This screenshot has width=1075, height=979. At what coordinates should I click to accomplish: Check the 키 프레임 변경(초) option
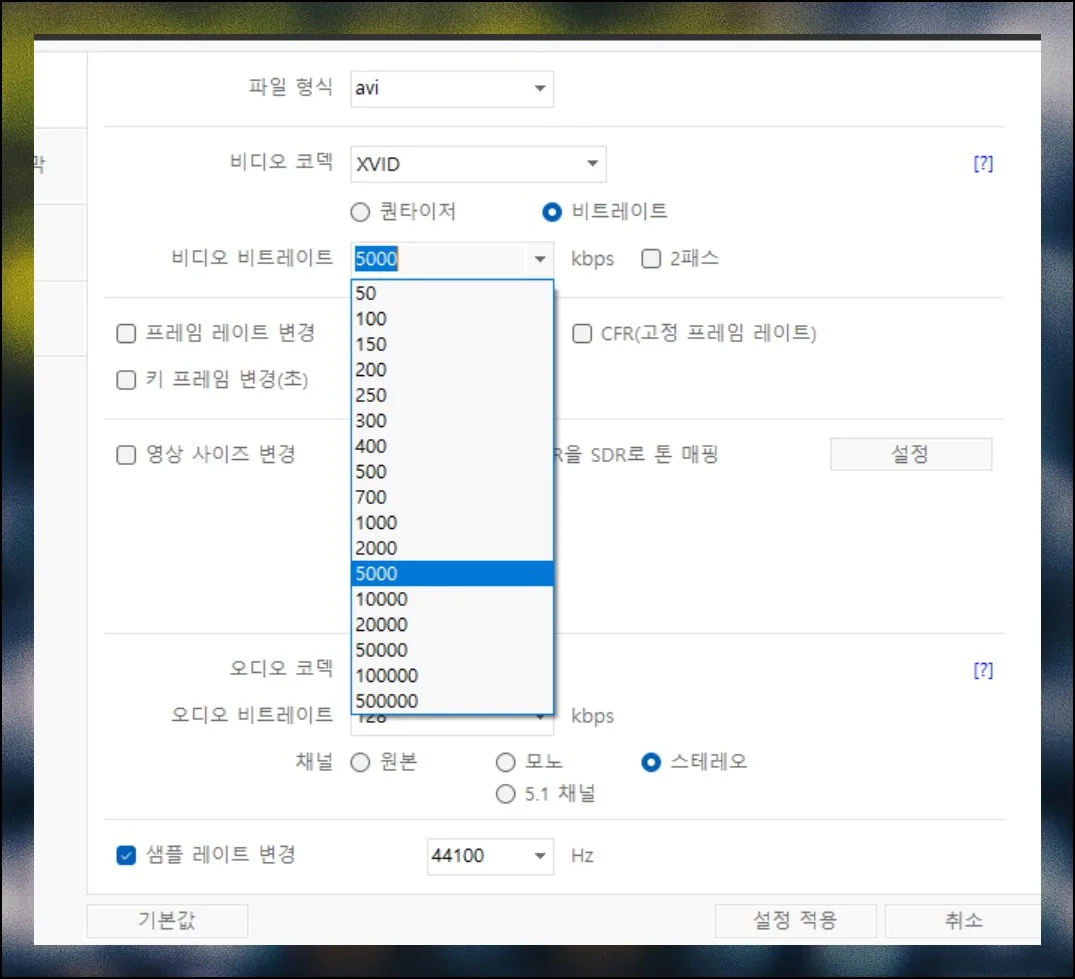[127, 380]
